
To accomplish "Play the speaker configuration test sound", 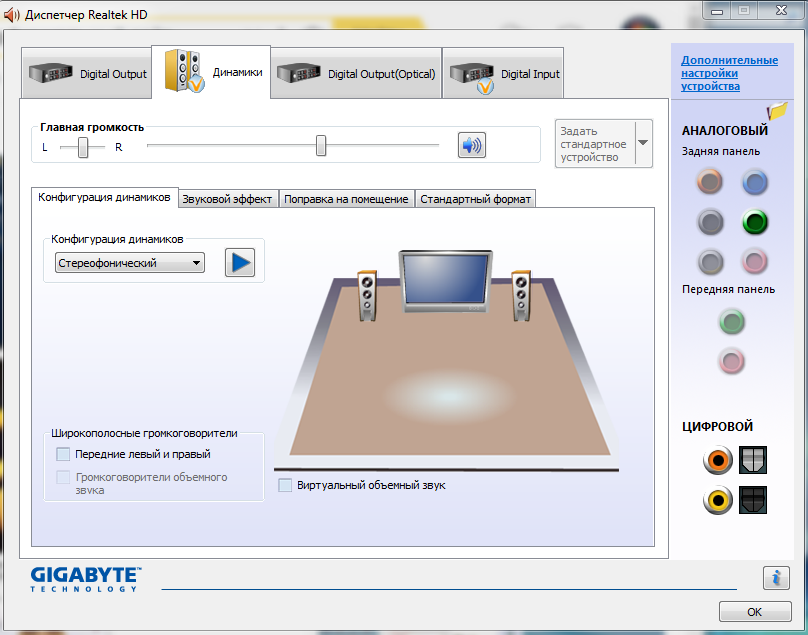I will (x=240, y=262).
